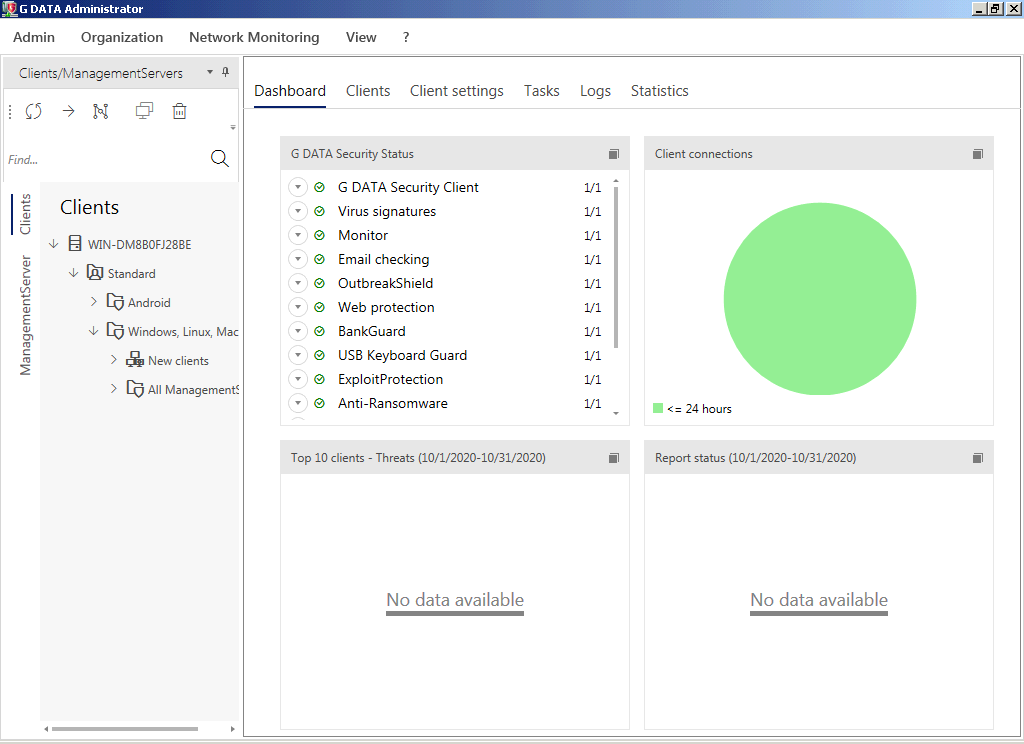1024x744 pixels.
Task: Click the right arrow icon in toolbar
Action: pyautogui.click(x=68, y=111)
